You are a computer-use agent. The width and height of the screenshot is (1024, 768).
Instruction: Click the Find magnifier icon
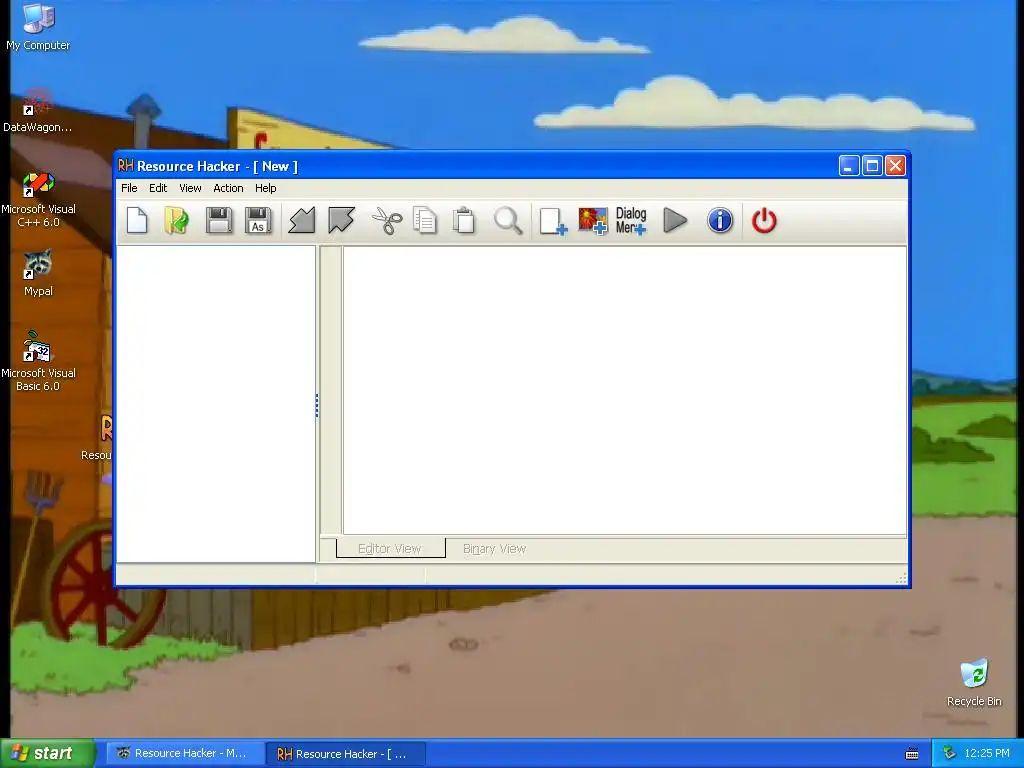(x=507, y=220)
